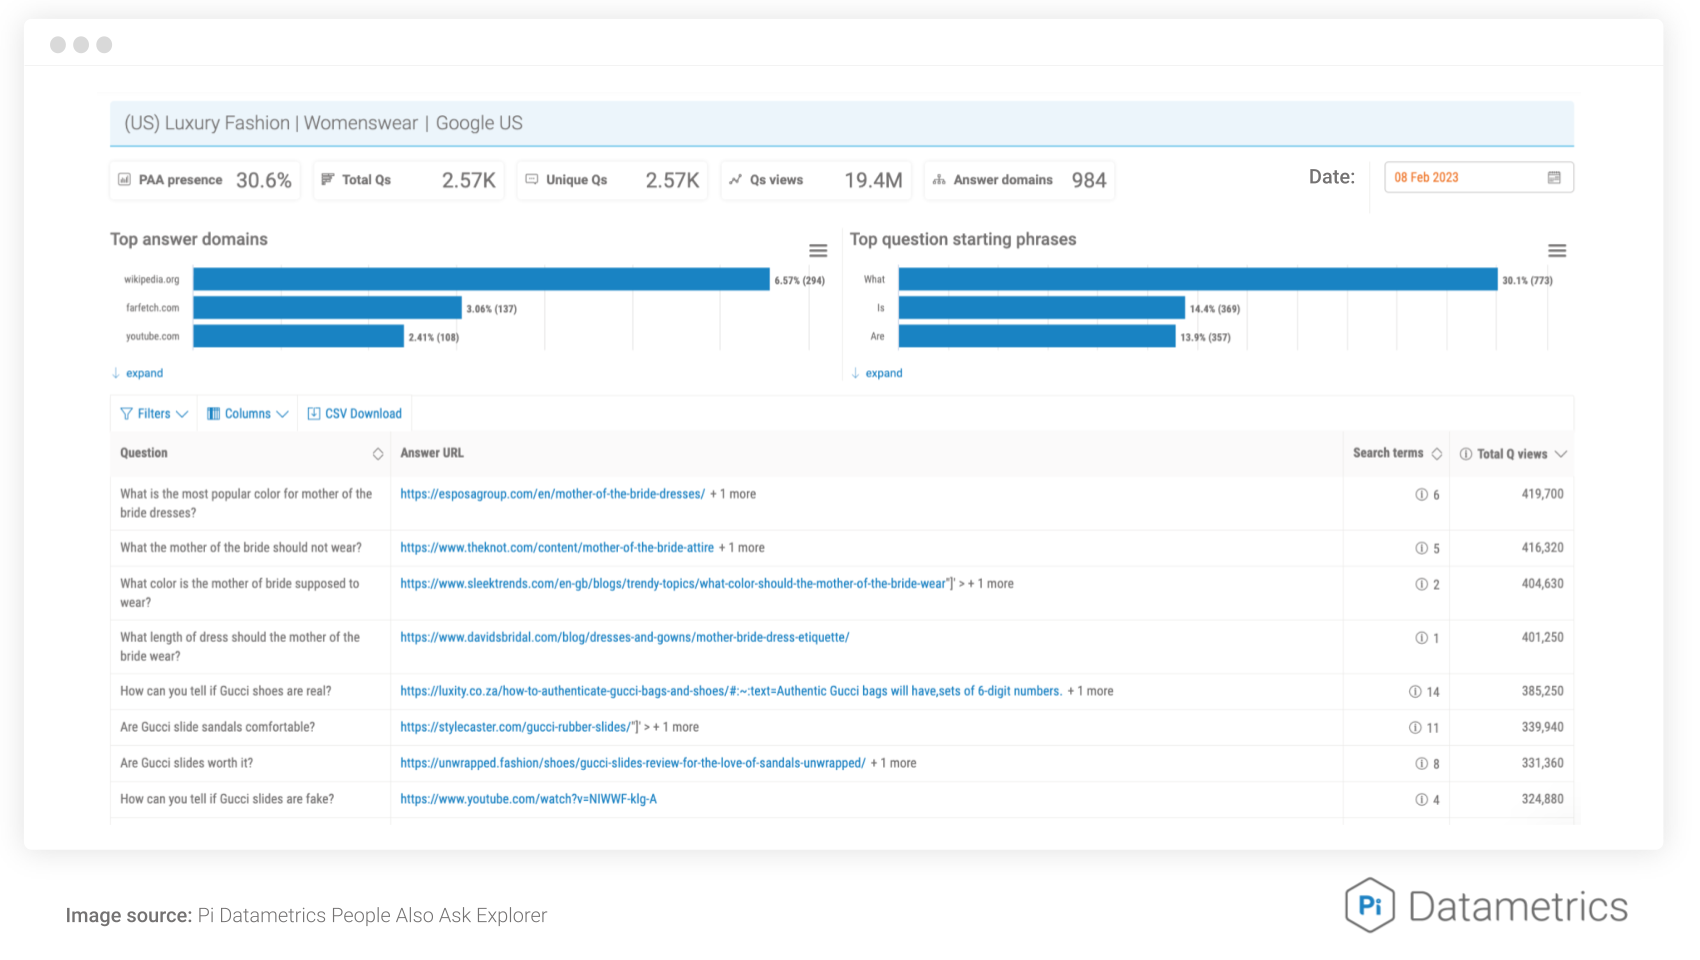Click the Total Qs icon
This screenshot has width=1700, height=960.
coord(328,179)
